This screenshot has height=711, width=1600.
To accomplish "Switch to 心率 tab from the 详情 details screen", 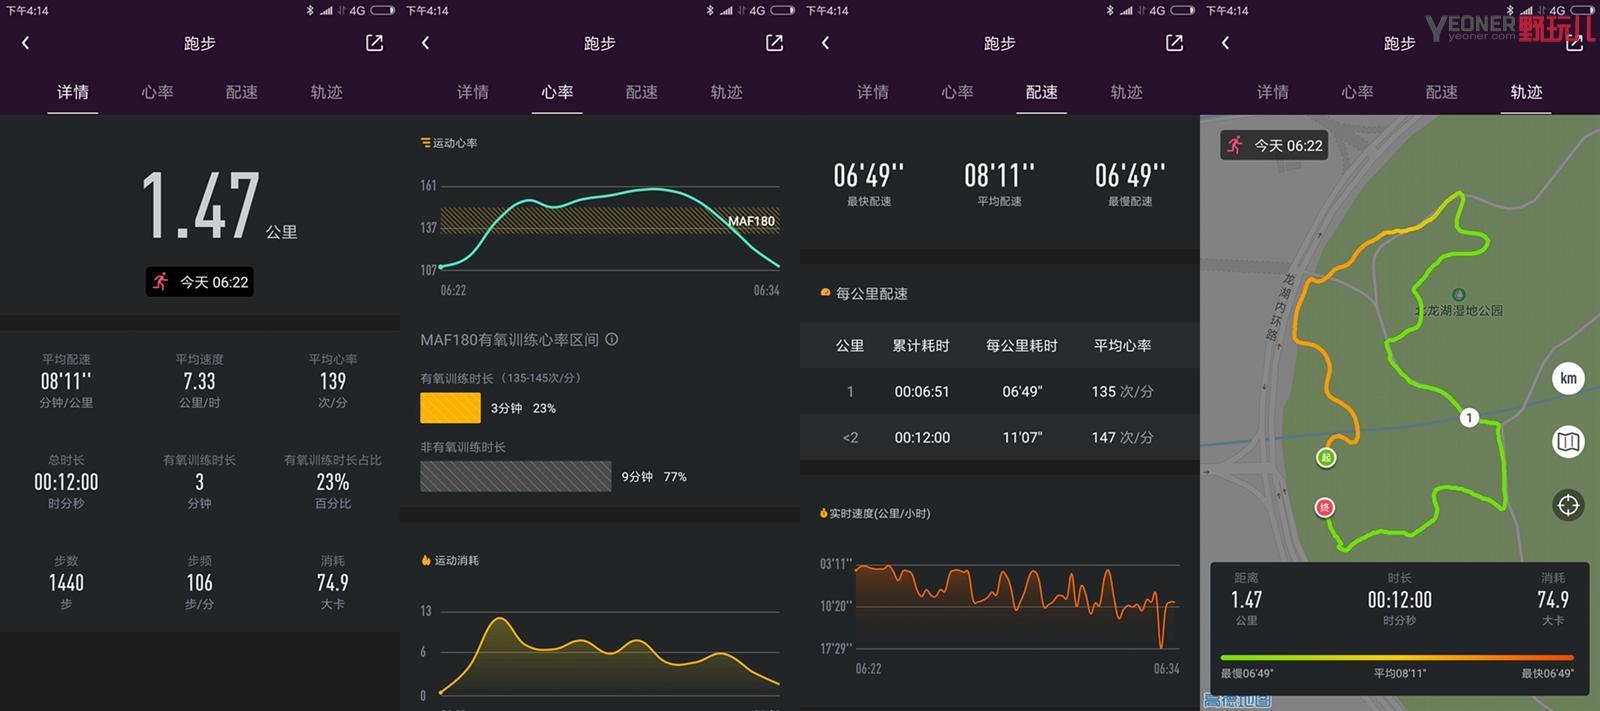I will (x=157, y=92).
